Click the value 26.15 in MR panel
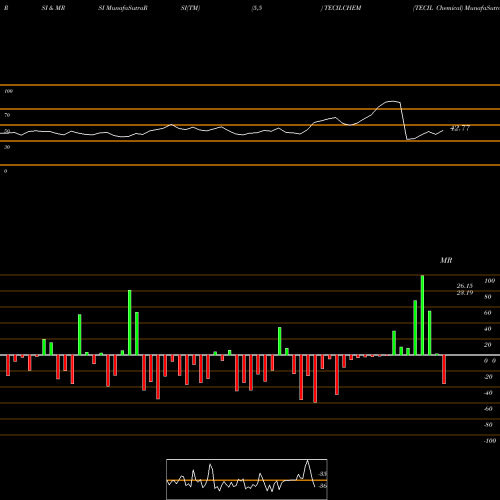Viewport: 500px width, 500px height. 465,286
